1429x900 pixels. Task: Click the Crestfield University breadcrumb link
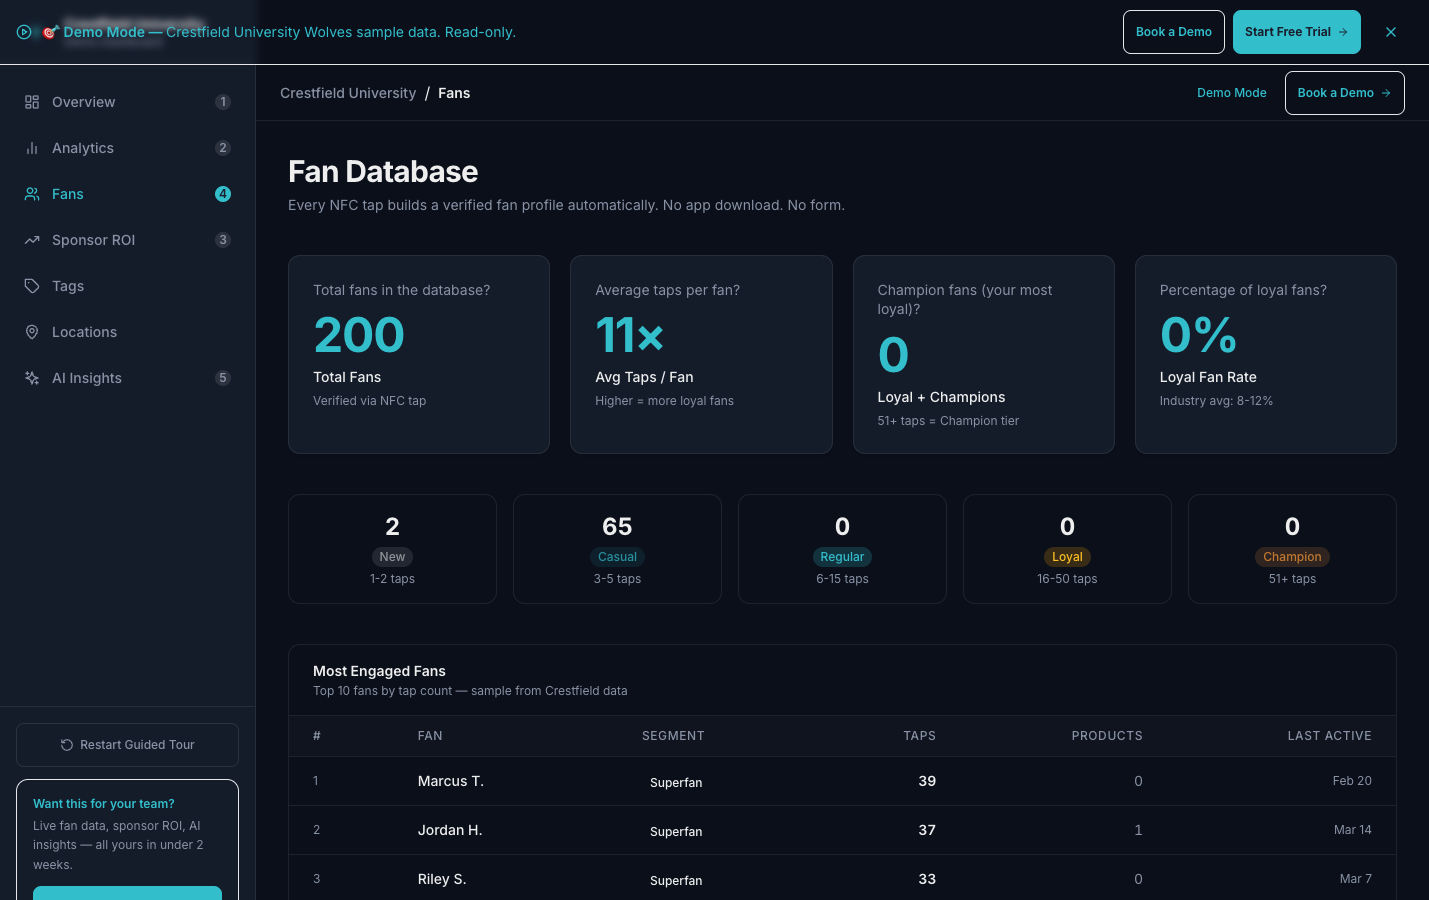[x=348, y=93]
